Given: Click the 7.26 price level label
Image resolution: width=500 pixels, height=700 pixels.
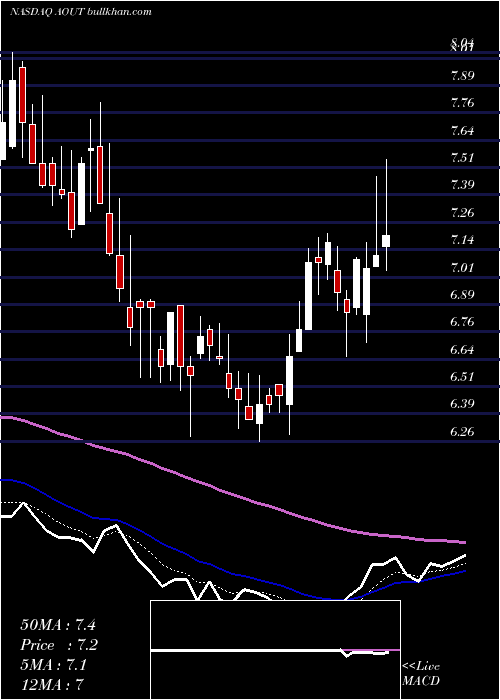Looking at the screenshot, I should click(x=462, y=212).
